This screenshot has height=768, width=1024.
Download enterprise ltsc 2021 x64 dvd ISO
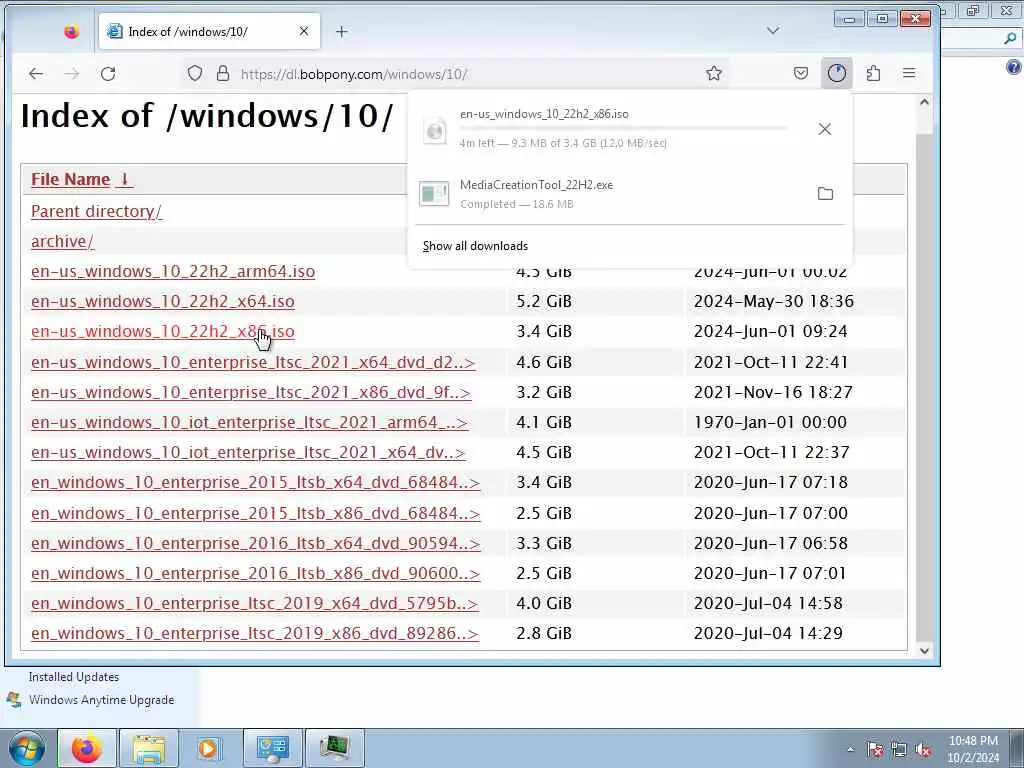pos(253,362)
